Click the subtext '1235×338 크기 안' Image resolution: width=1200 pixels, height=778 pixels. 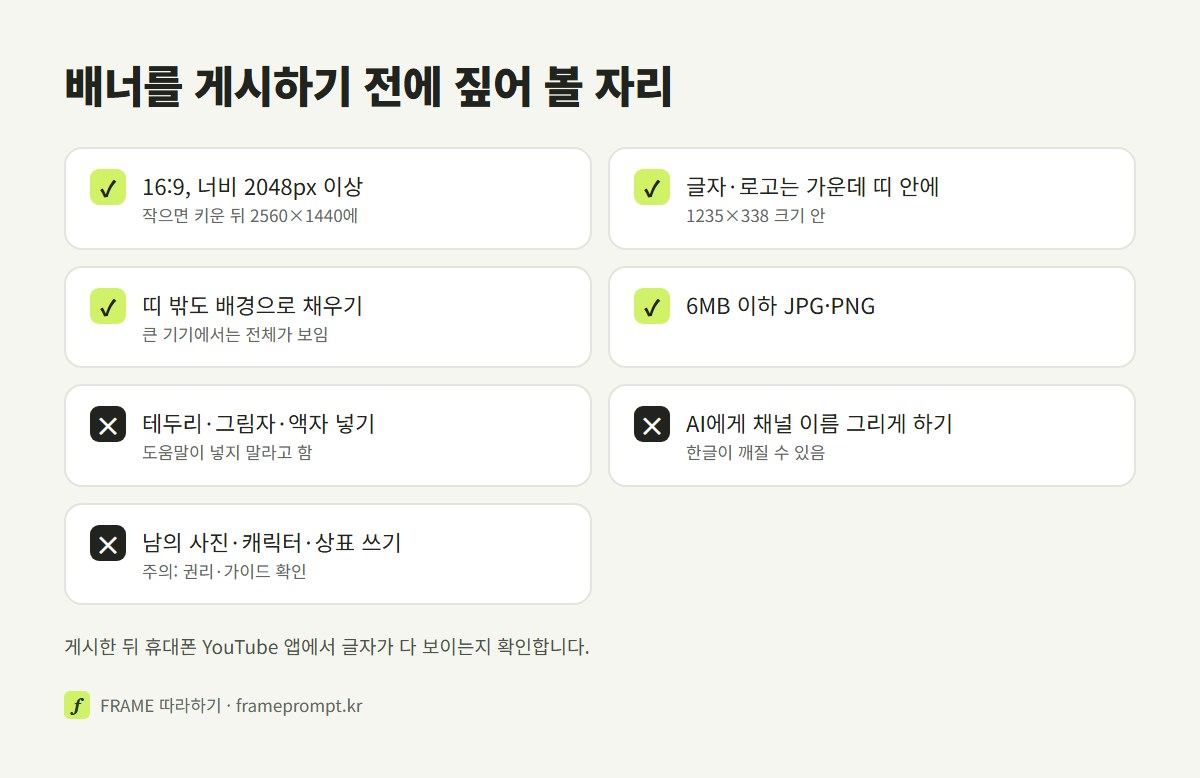point(755,215)
